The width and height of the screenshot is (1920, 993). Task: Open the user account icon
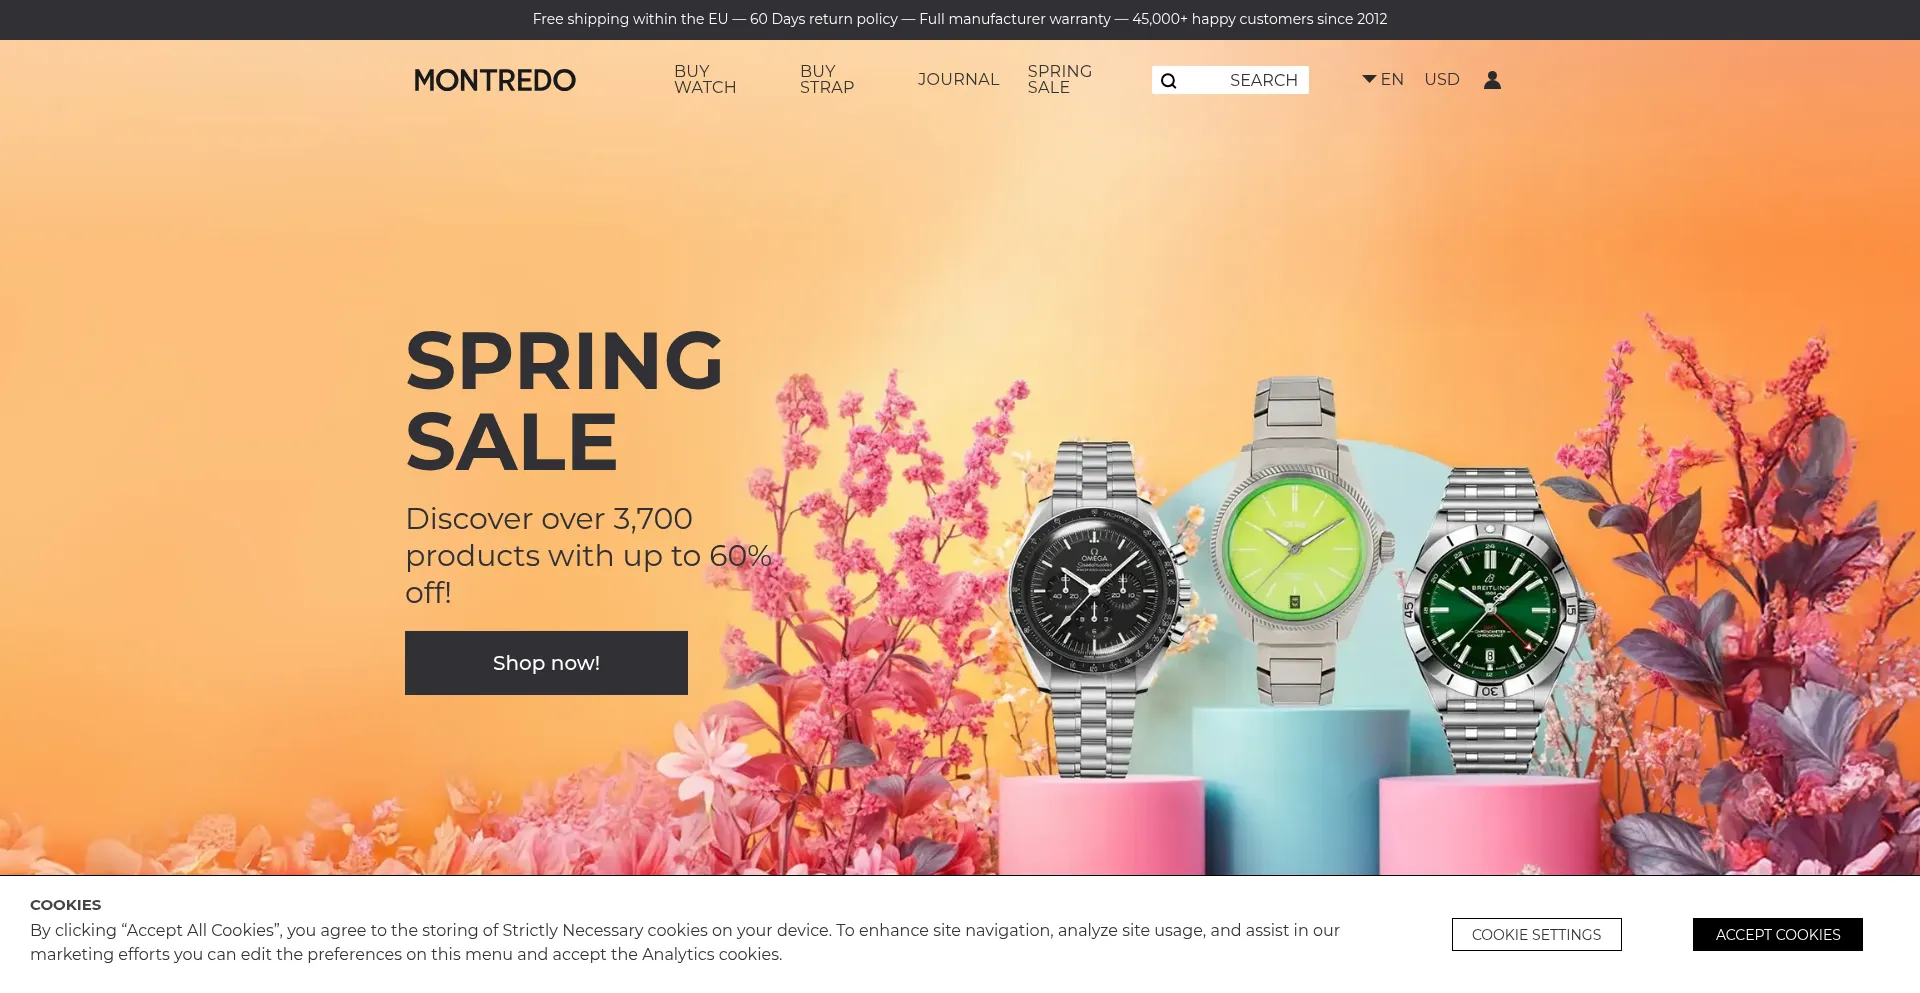point(1492,80)
